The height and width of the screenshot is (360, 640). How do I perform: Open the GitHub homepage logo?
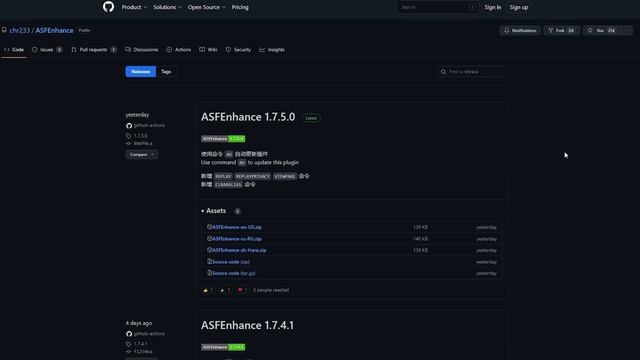(x=108, y=7)
